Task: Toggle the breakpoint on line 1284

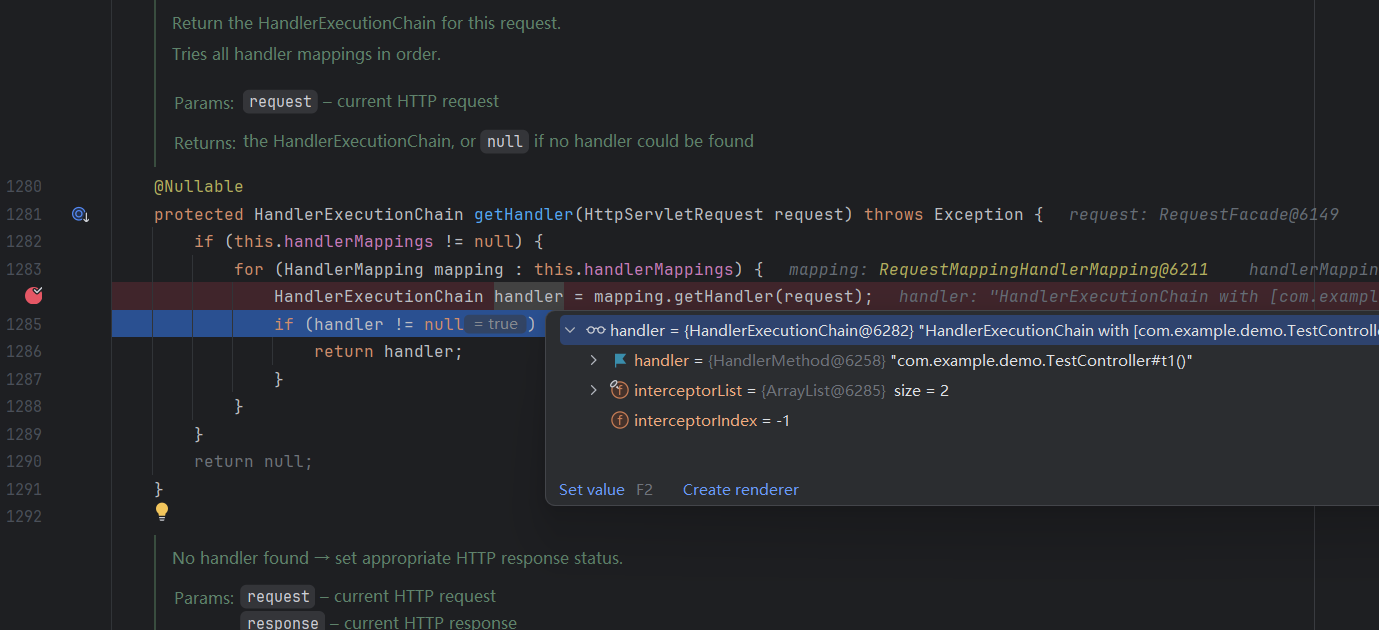Action: tap(34, 295)
